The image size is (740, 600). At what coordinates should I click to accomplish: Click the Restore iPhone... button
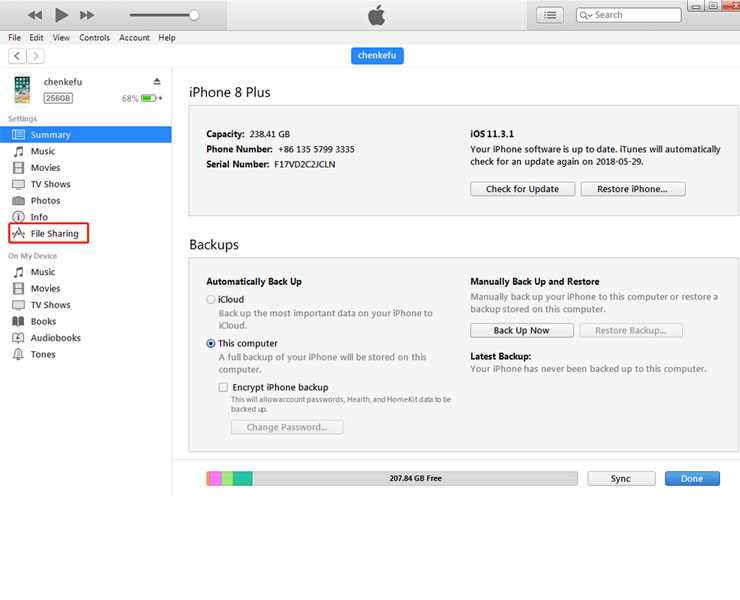(633, 189)
